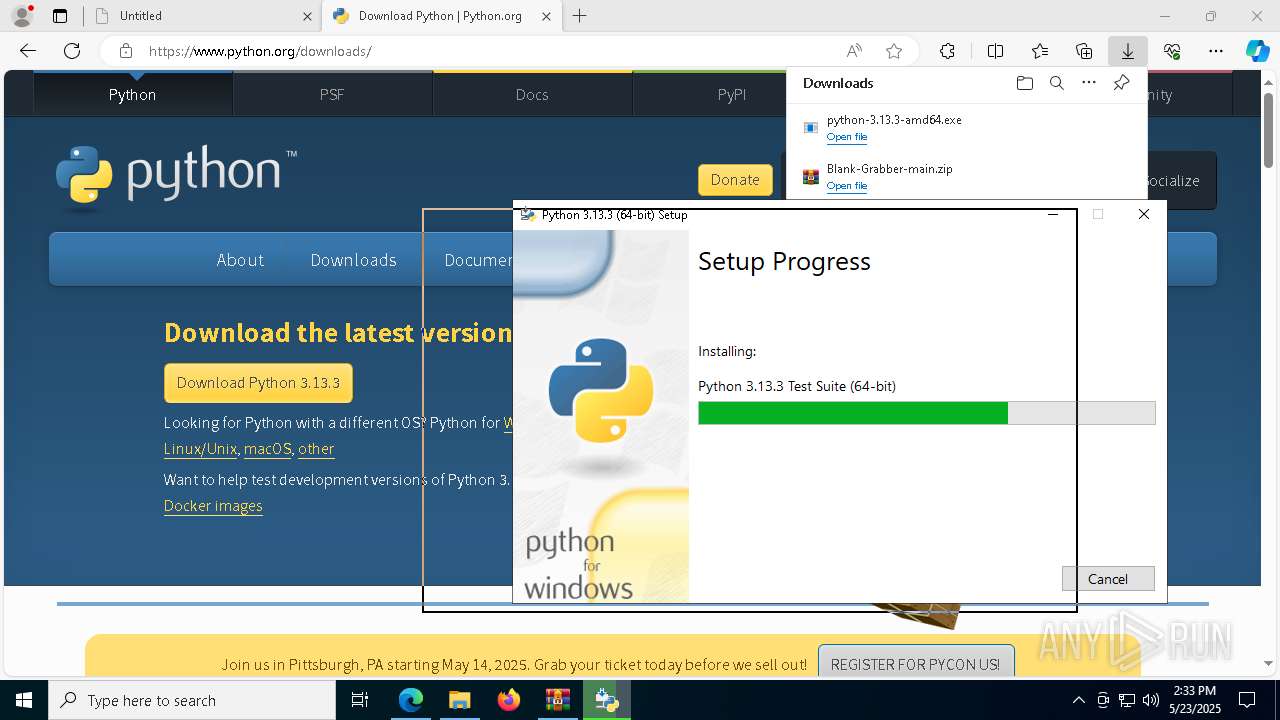Open the About menu on python.org

point(240,260)
